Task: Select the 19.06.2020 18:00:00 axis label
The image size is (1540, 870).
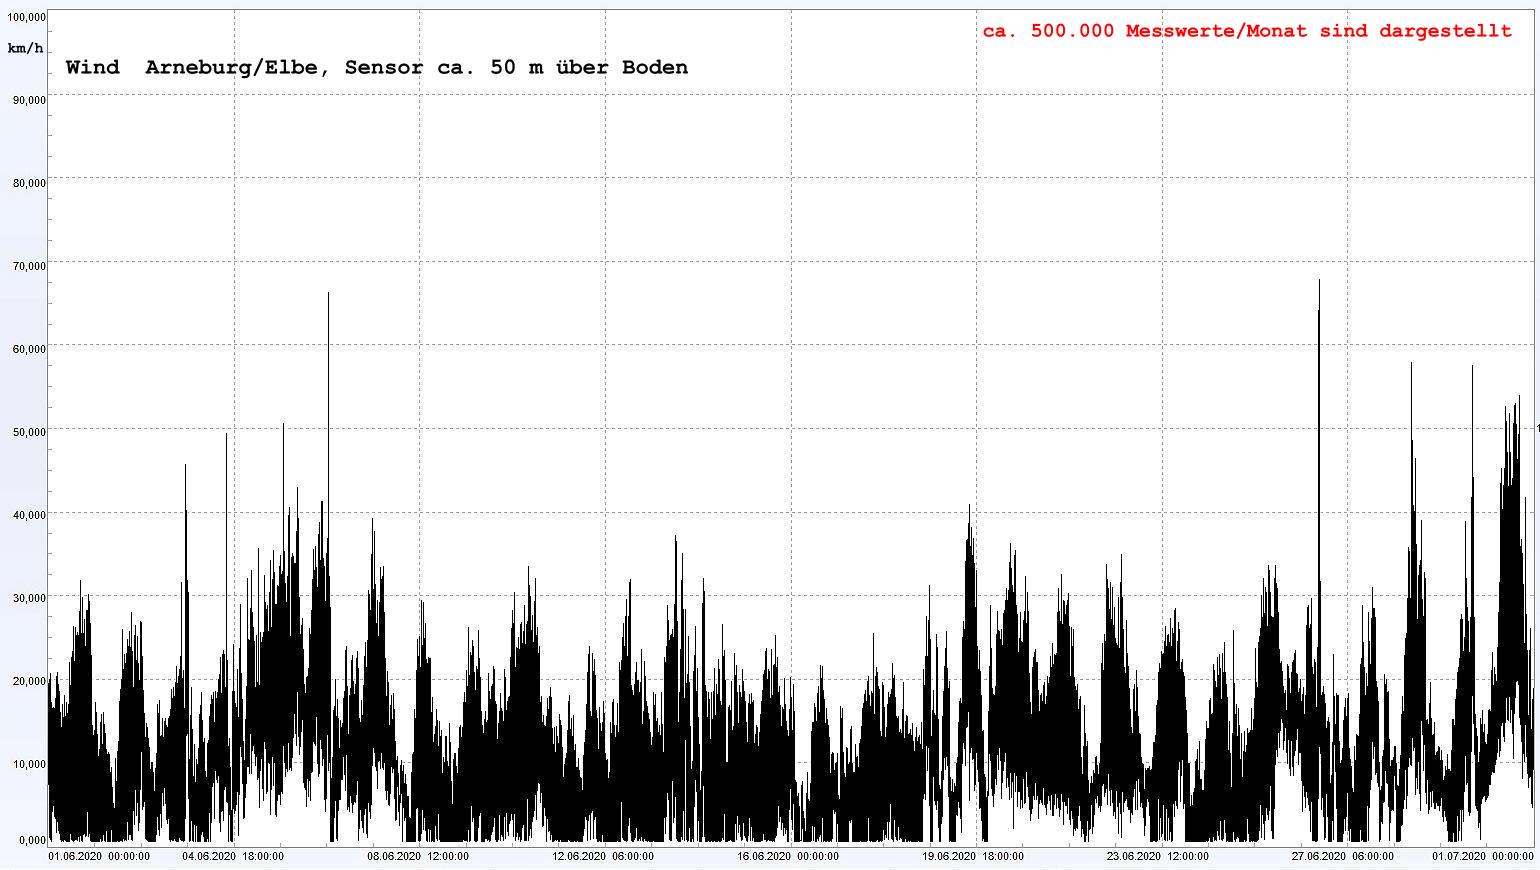Action: pos(973,856)
